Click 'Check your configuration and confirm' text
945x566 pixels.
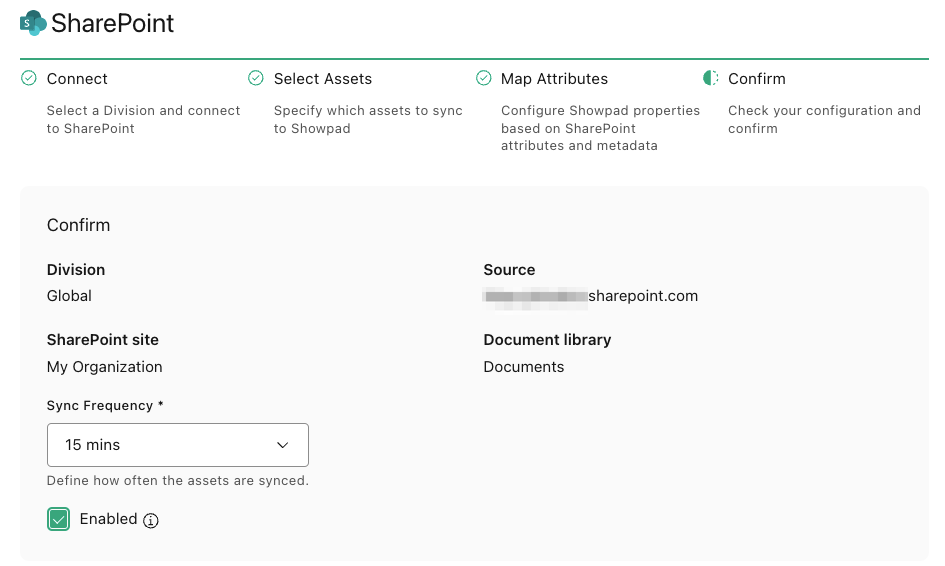tap(824, 119)
